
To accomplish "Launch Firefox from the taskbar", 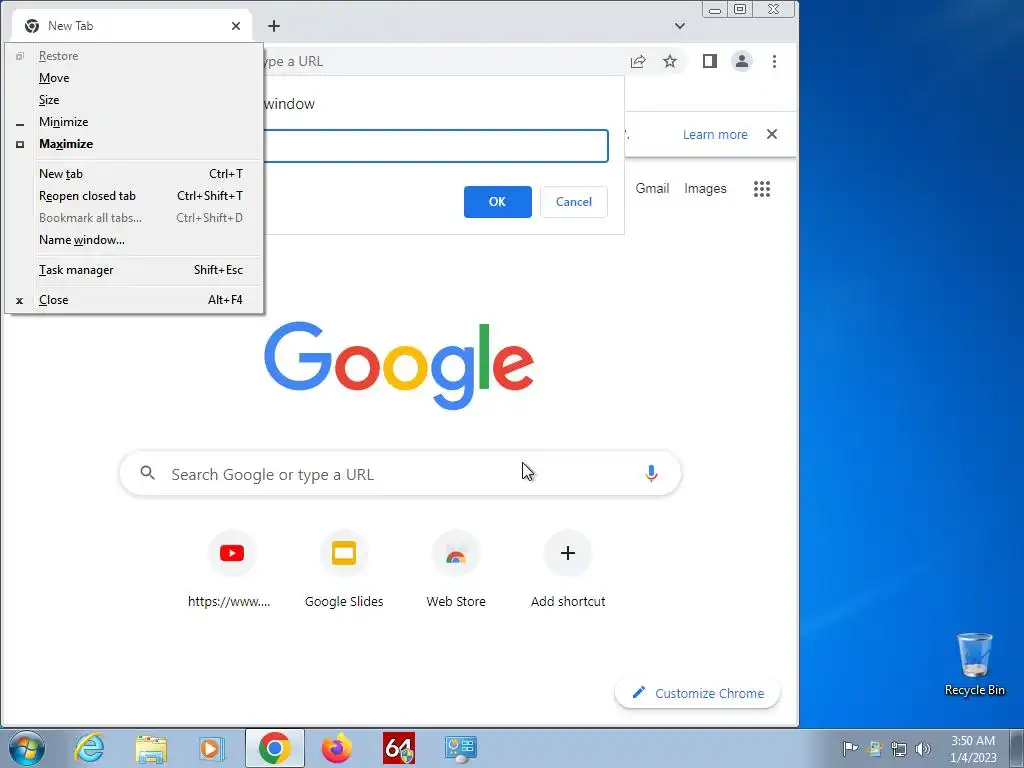I will tap(337, 748).
